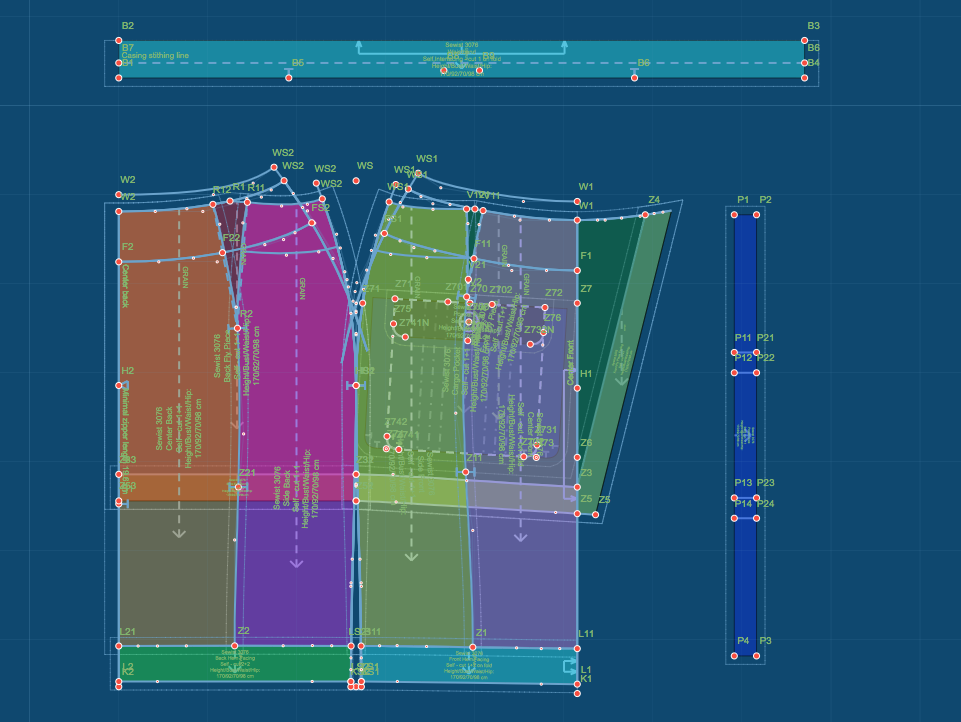
Task: Select the Side Back piece grainline arrowhead
Action: pyautogui.click(x=296, y=561)
